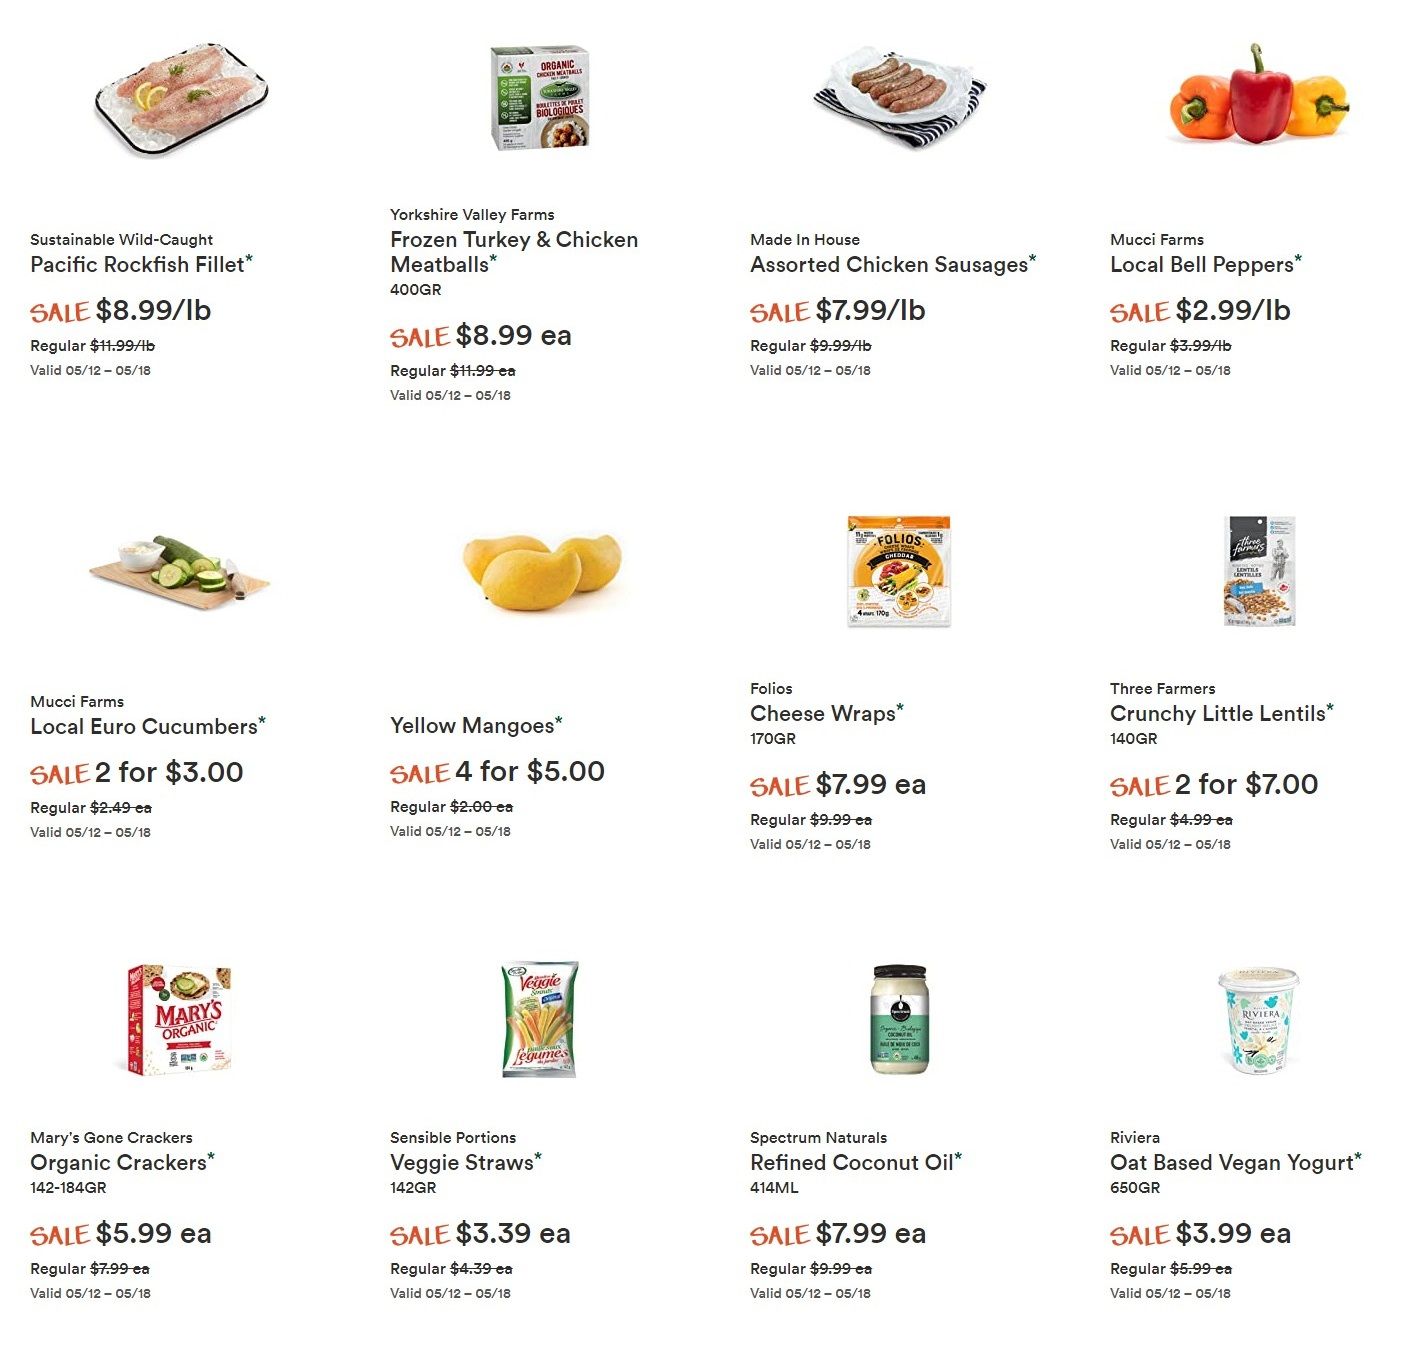Open the Folios Cheddar wraps package image
The height and width of the screenshot is (1358, 1422).
point(899,571)
